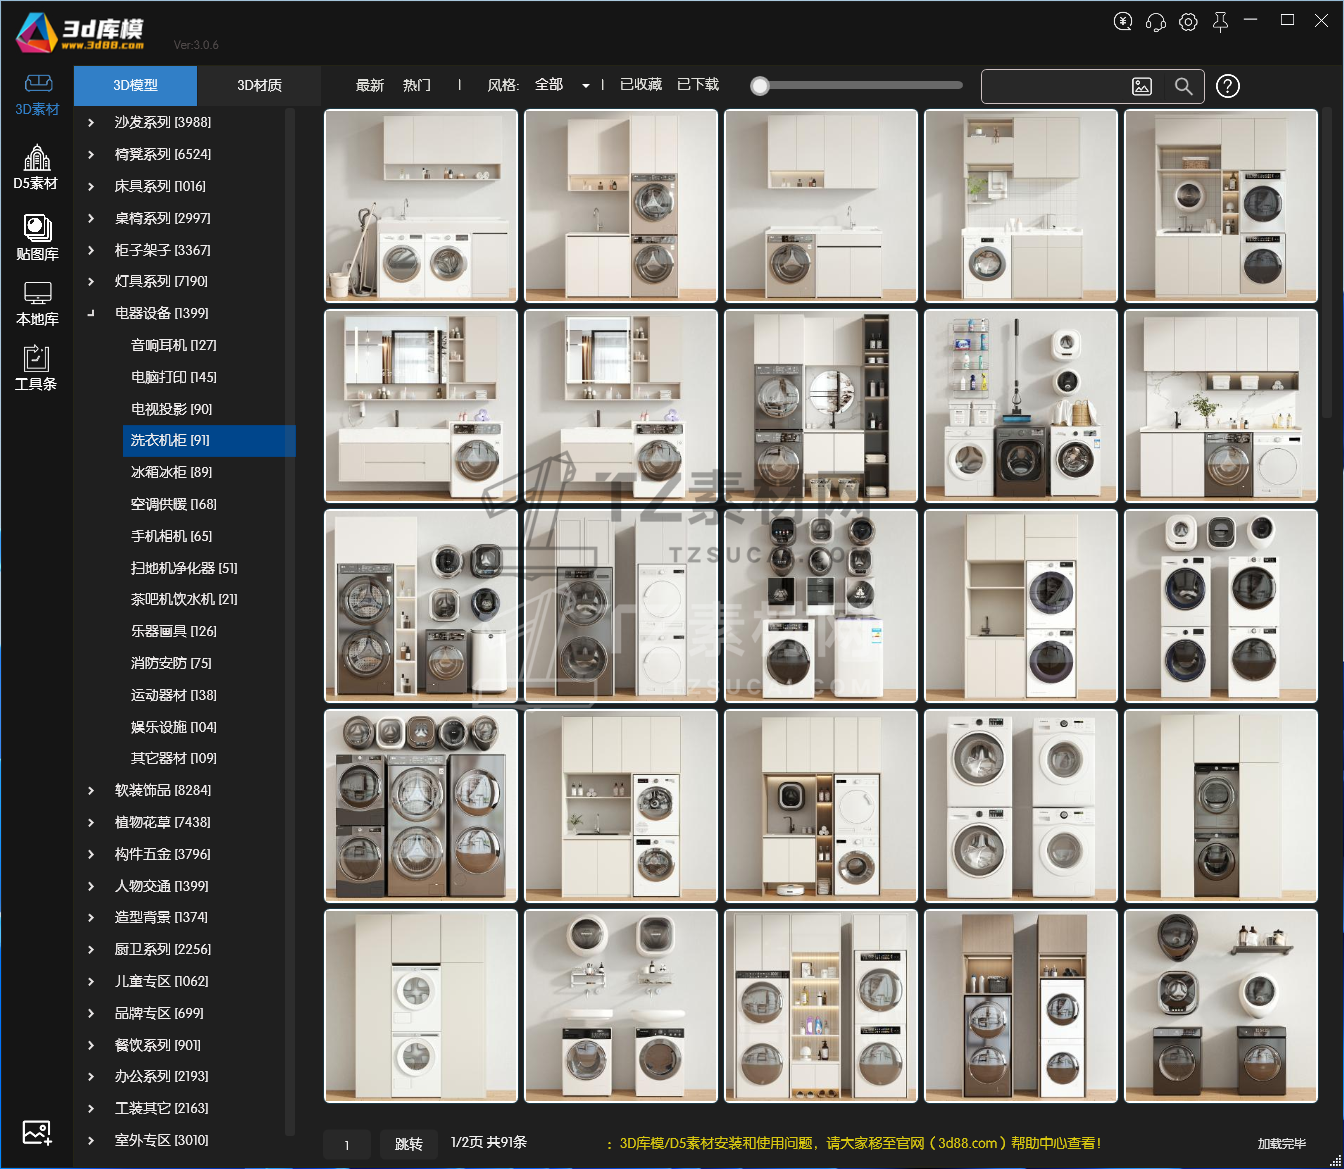Collapse the 电器设备 category arrow

(91, 313)
